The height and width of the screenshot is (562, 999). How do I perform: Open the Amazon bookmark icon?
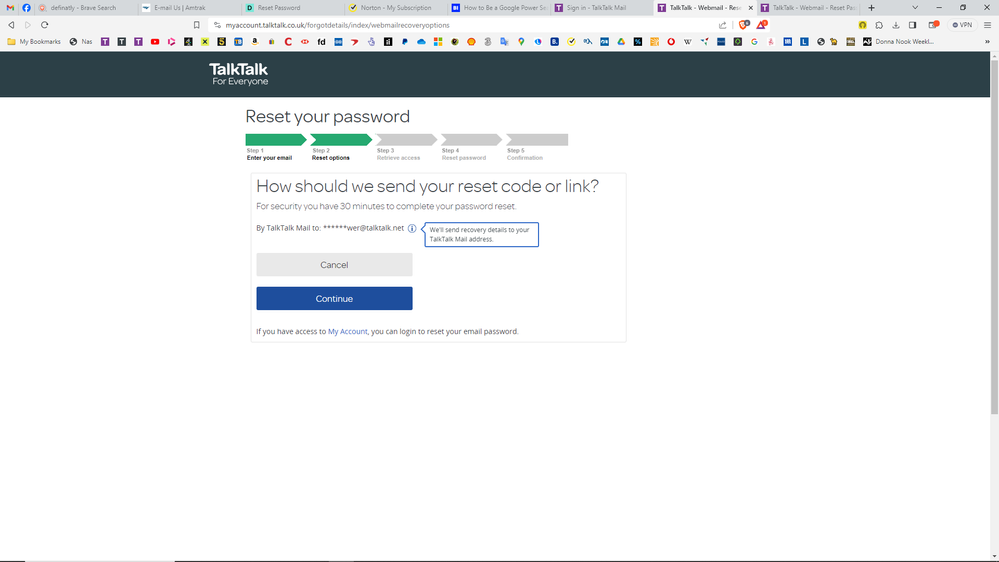(255, 42)
